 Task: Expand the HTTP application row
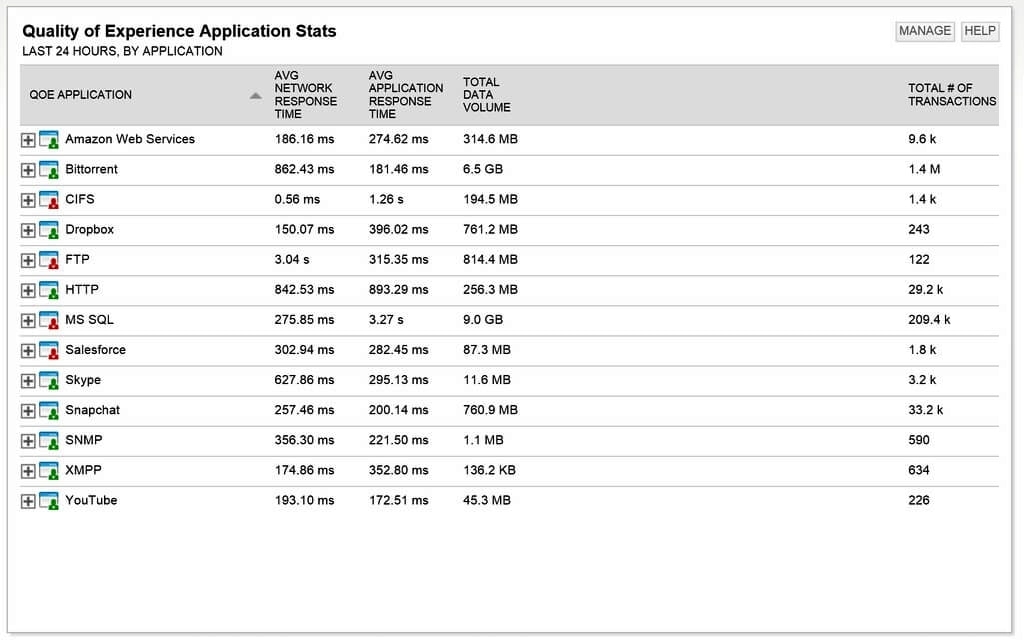point(28,291)
